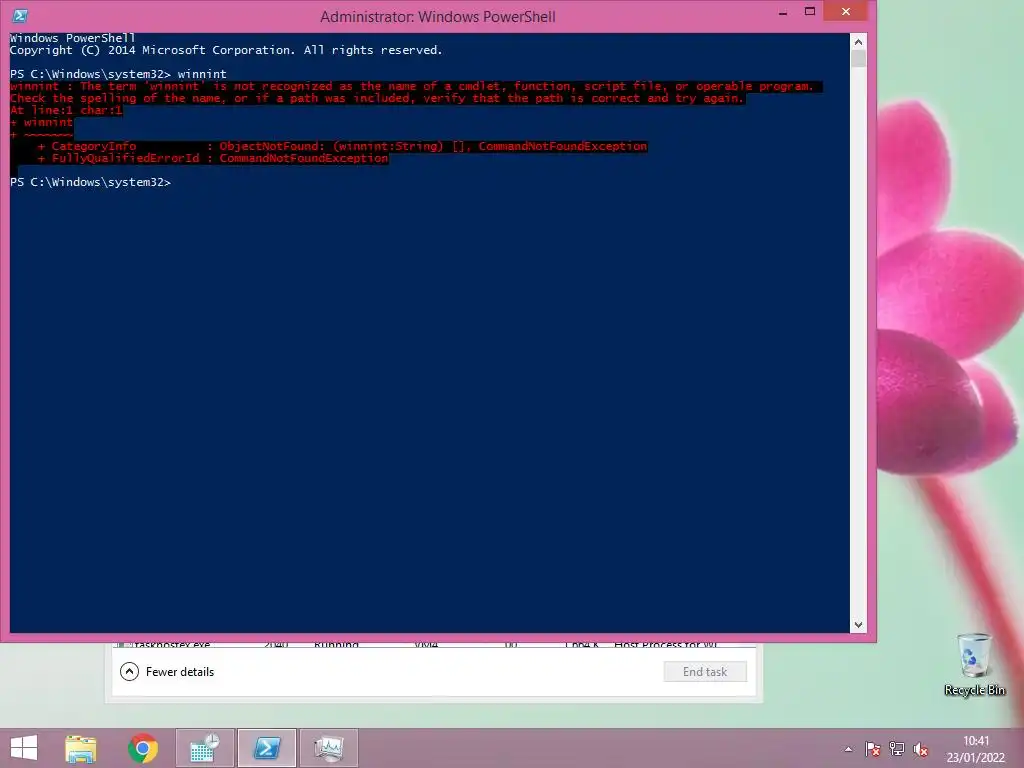This screenshot has width=1024, height=768.
Task: Open the Action Center flag icon
Action: 872,749
